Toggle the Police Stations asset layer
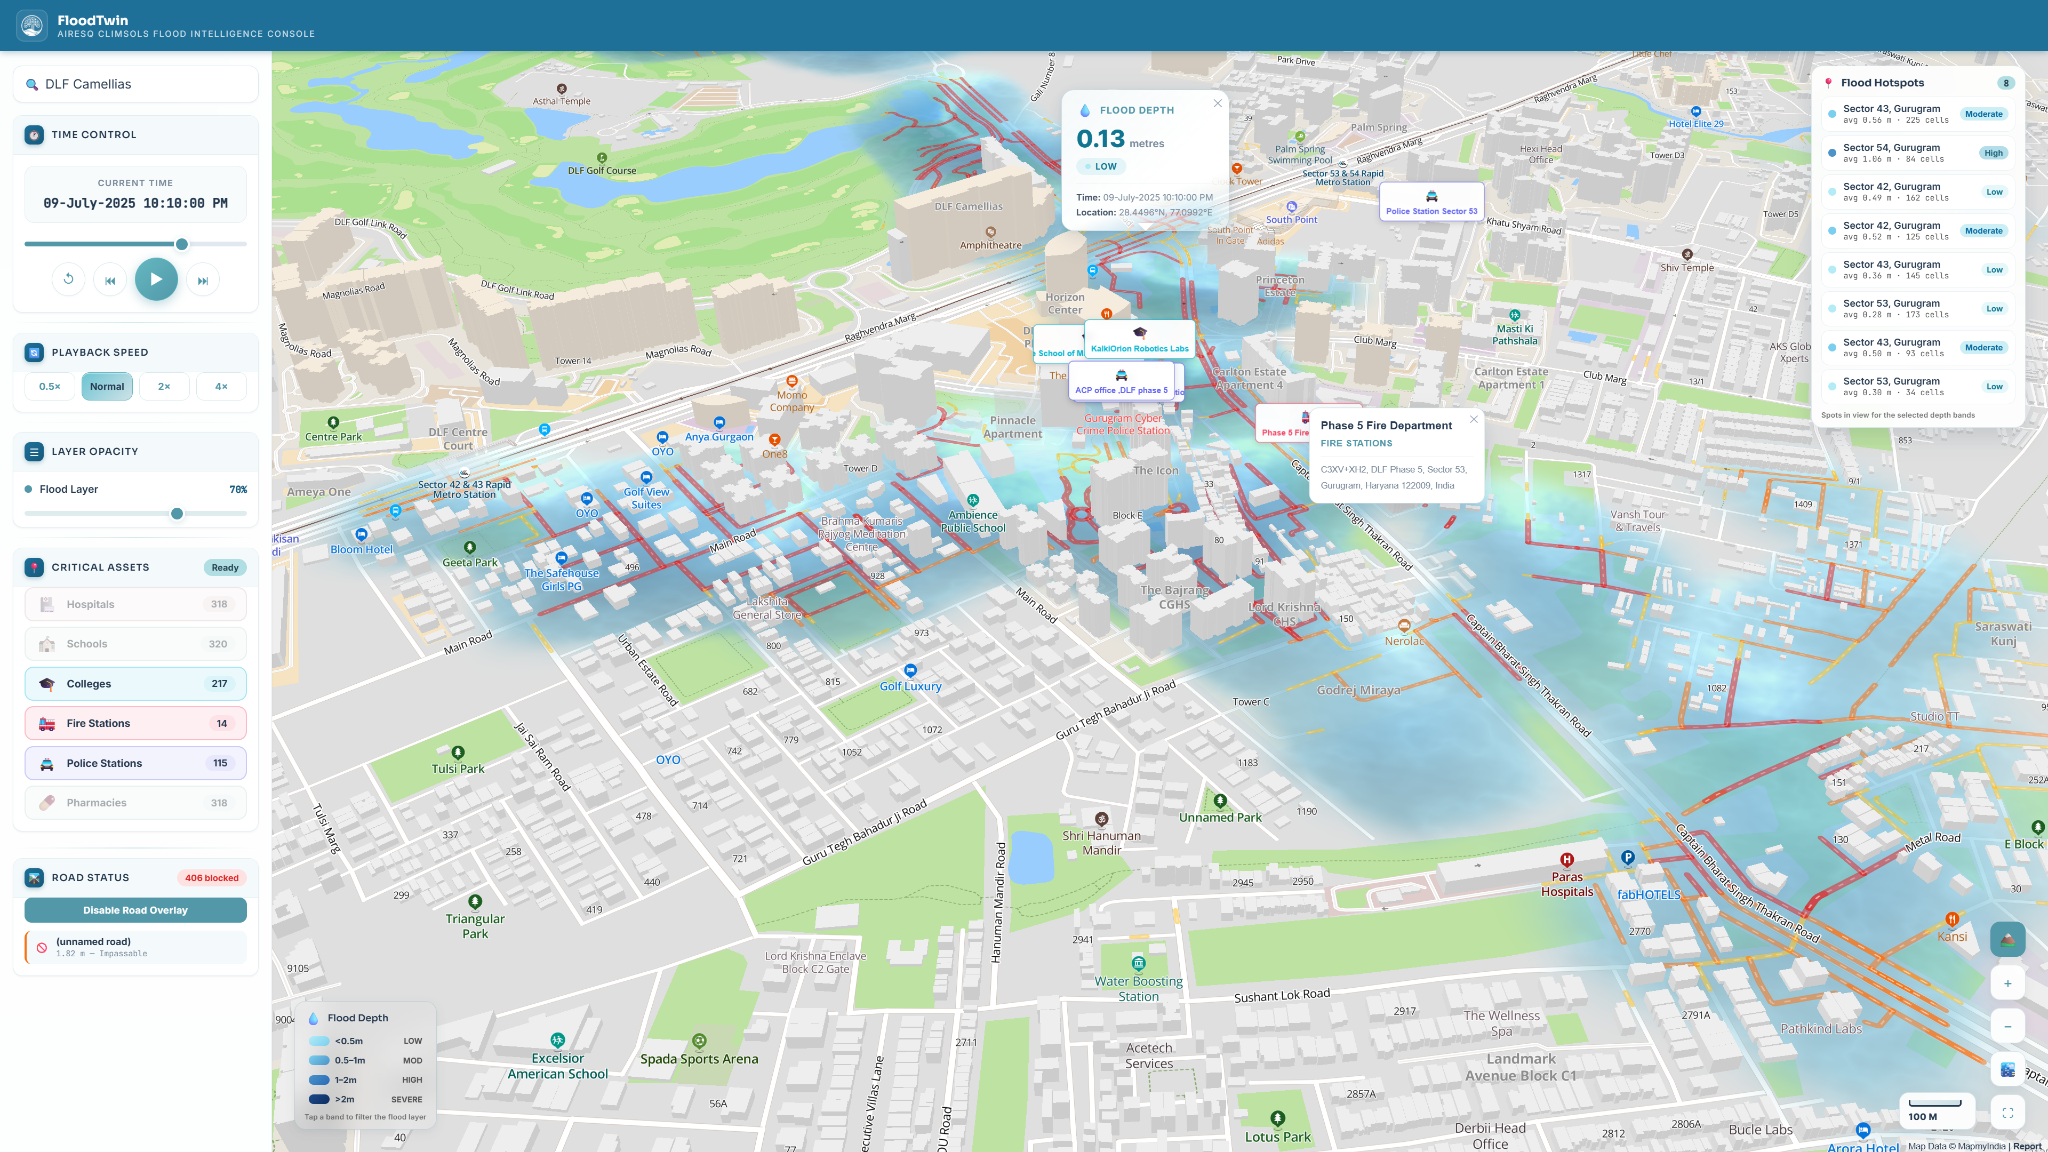Viewport: 2048px width, 1152px height. click(x=135, y=763)
